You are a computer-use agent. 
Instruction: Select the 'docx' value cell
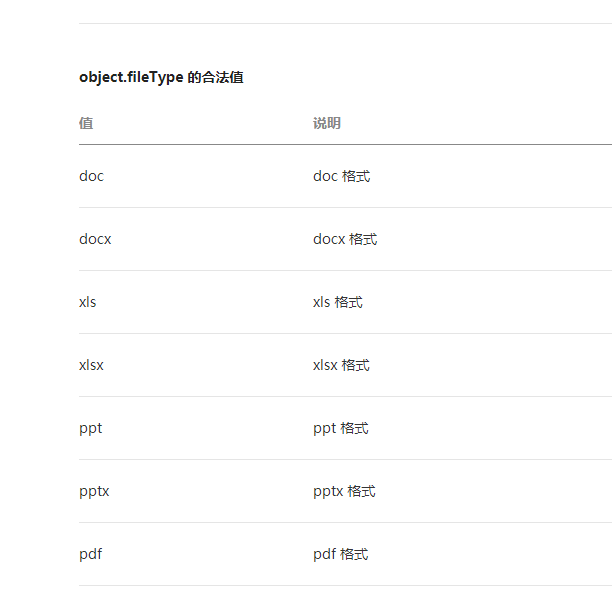[x=95, y=239]
